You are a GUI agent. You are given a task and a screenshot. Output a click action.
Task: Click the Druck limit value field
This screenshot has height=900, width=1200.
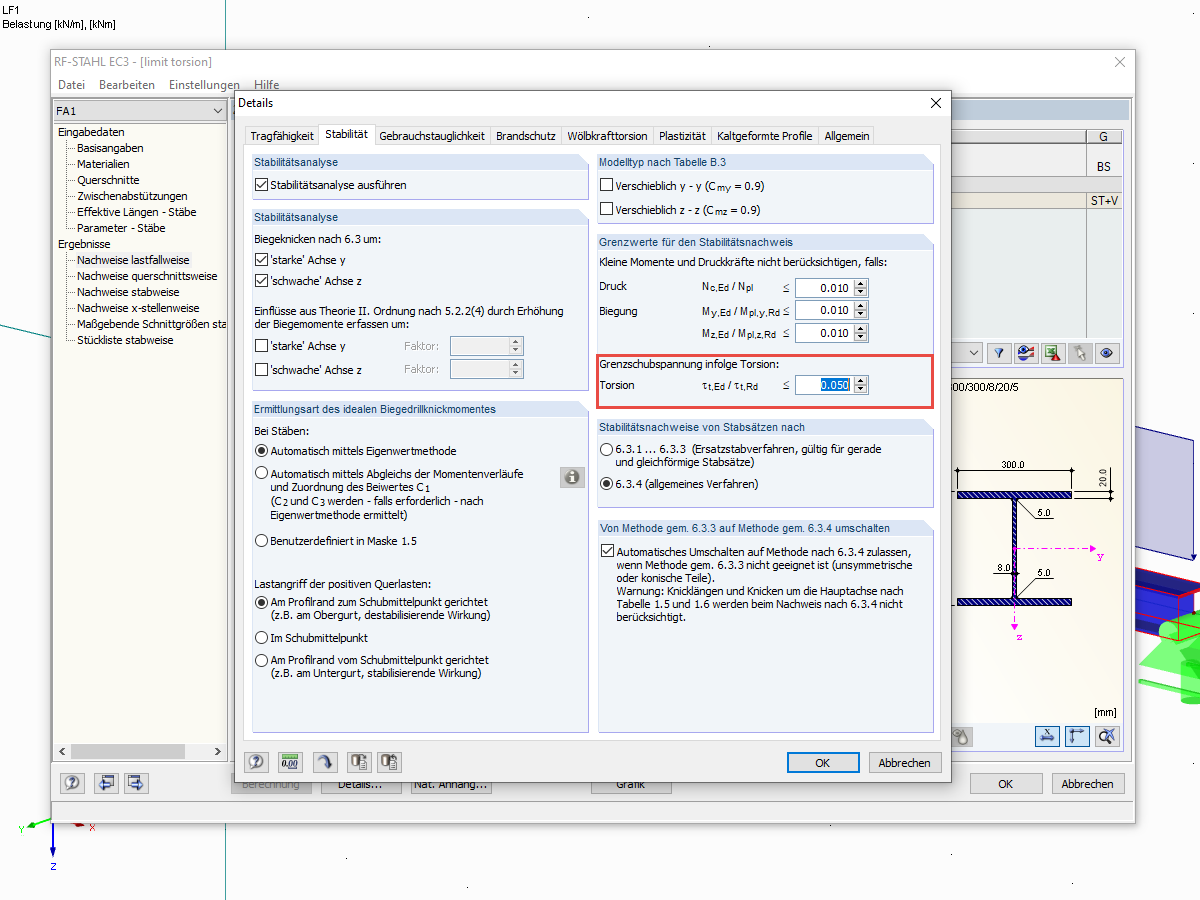pos(825,288)
